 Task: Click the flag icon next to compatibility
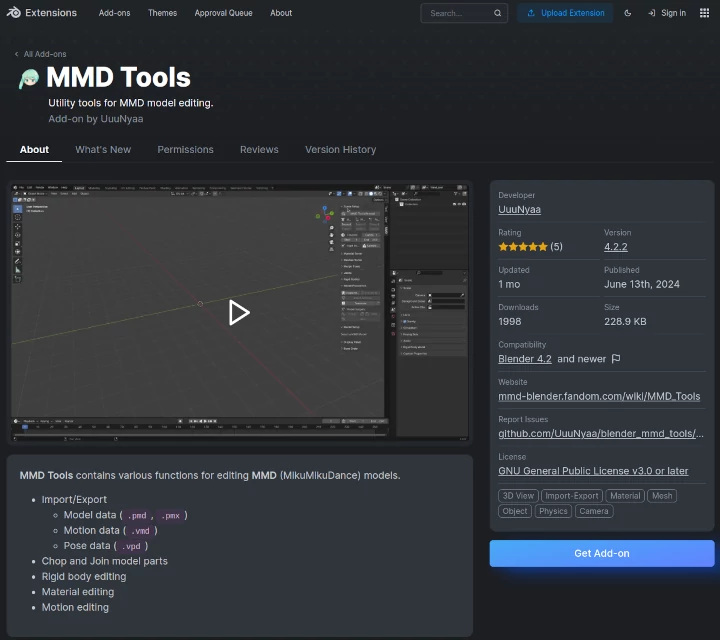tap(616, 359)
